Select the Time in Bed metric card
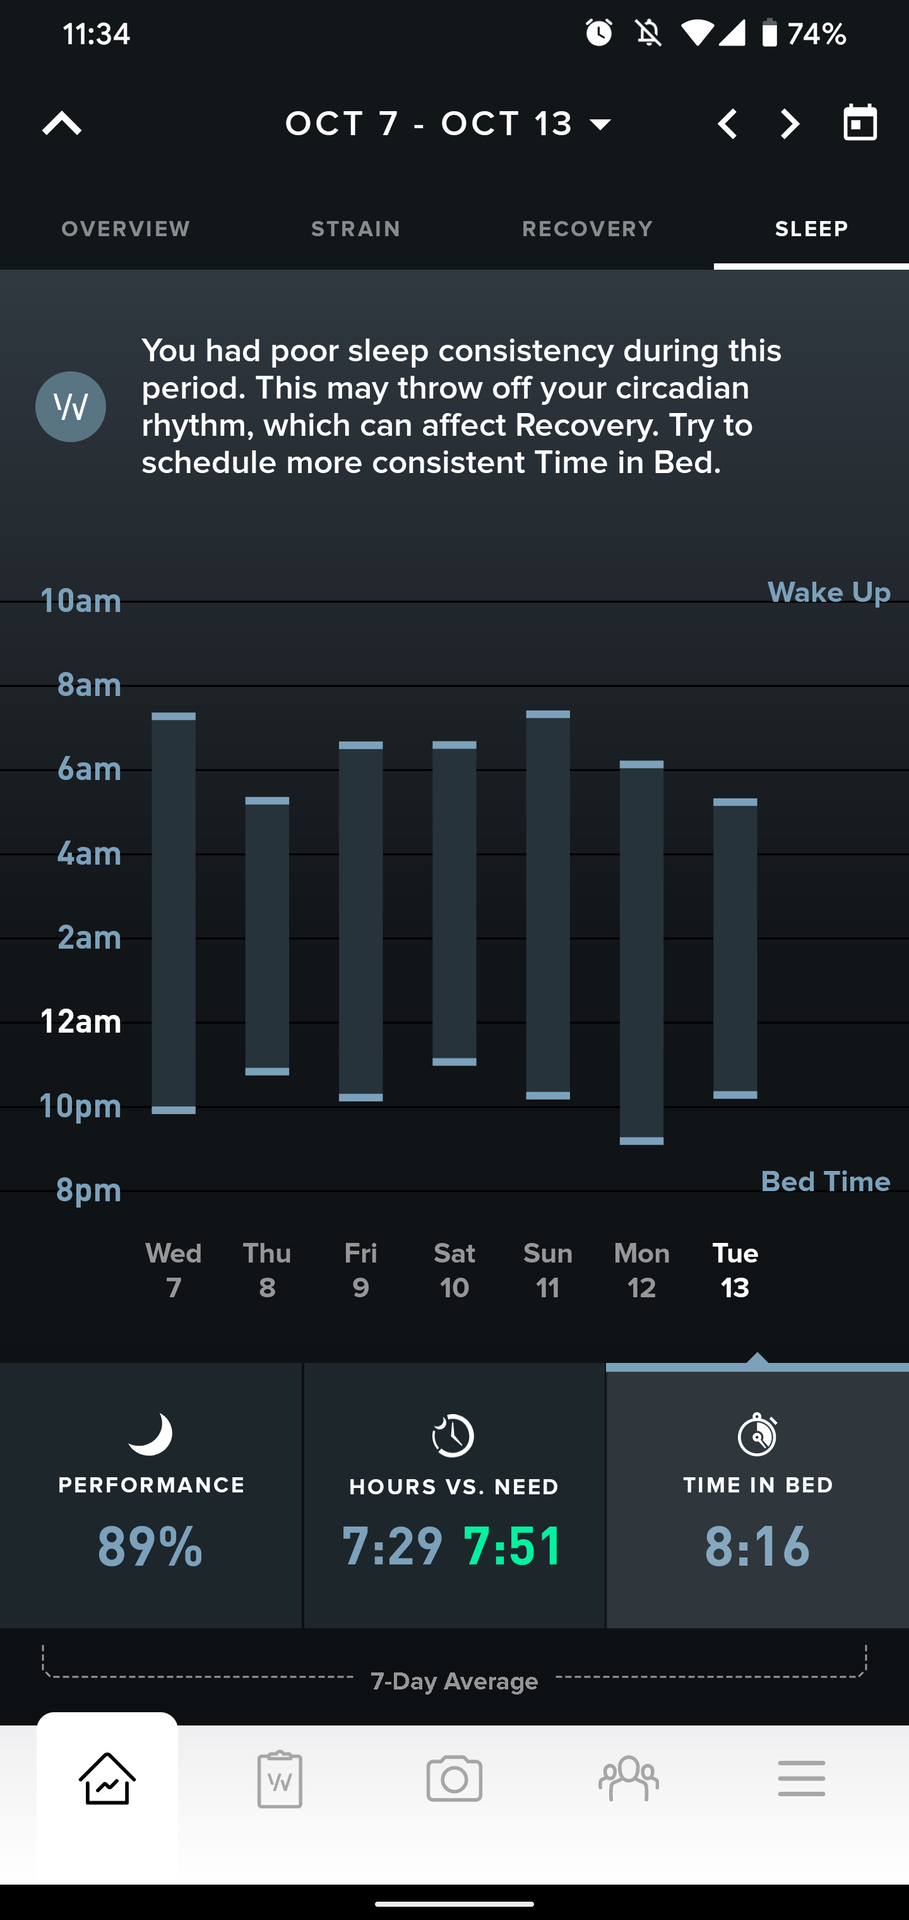 point(757,1495)
